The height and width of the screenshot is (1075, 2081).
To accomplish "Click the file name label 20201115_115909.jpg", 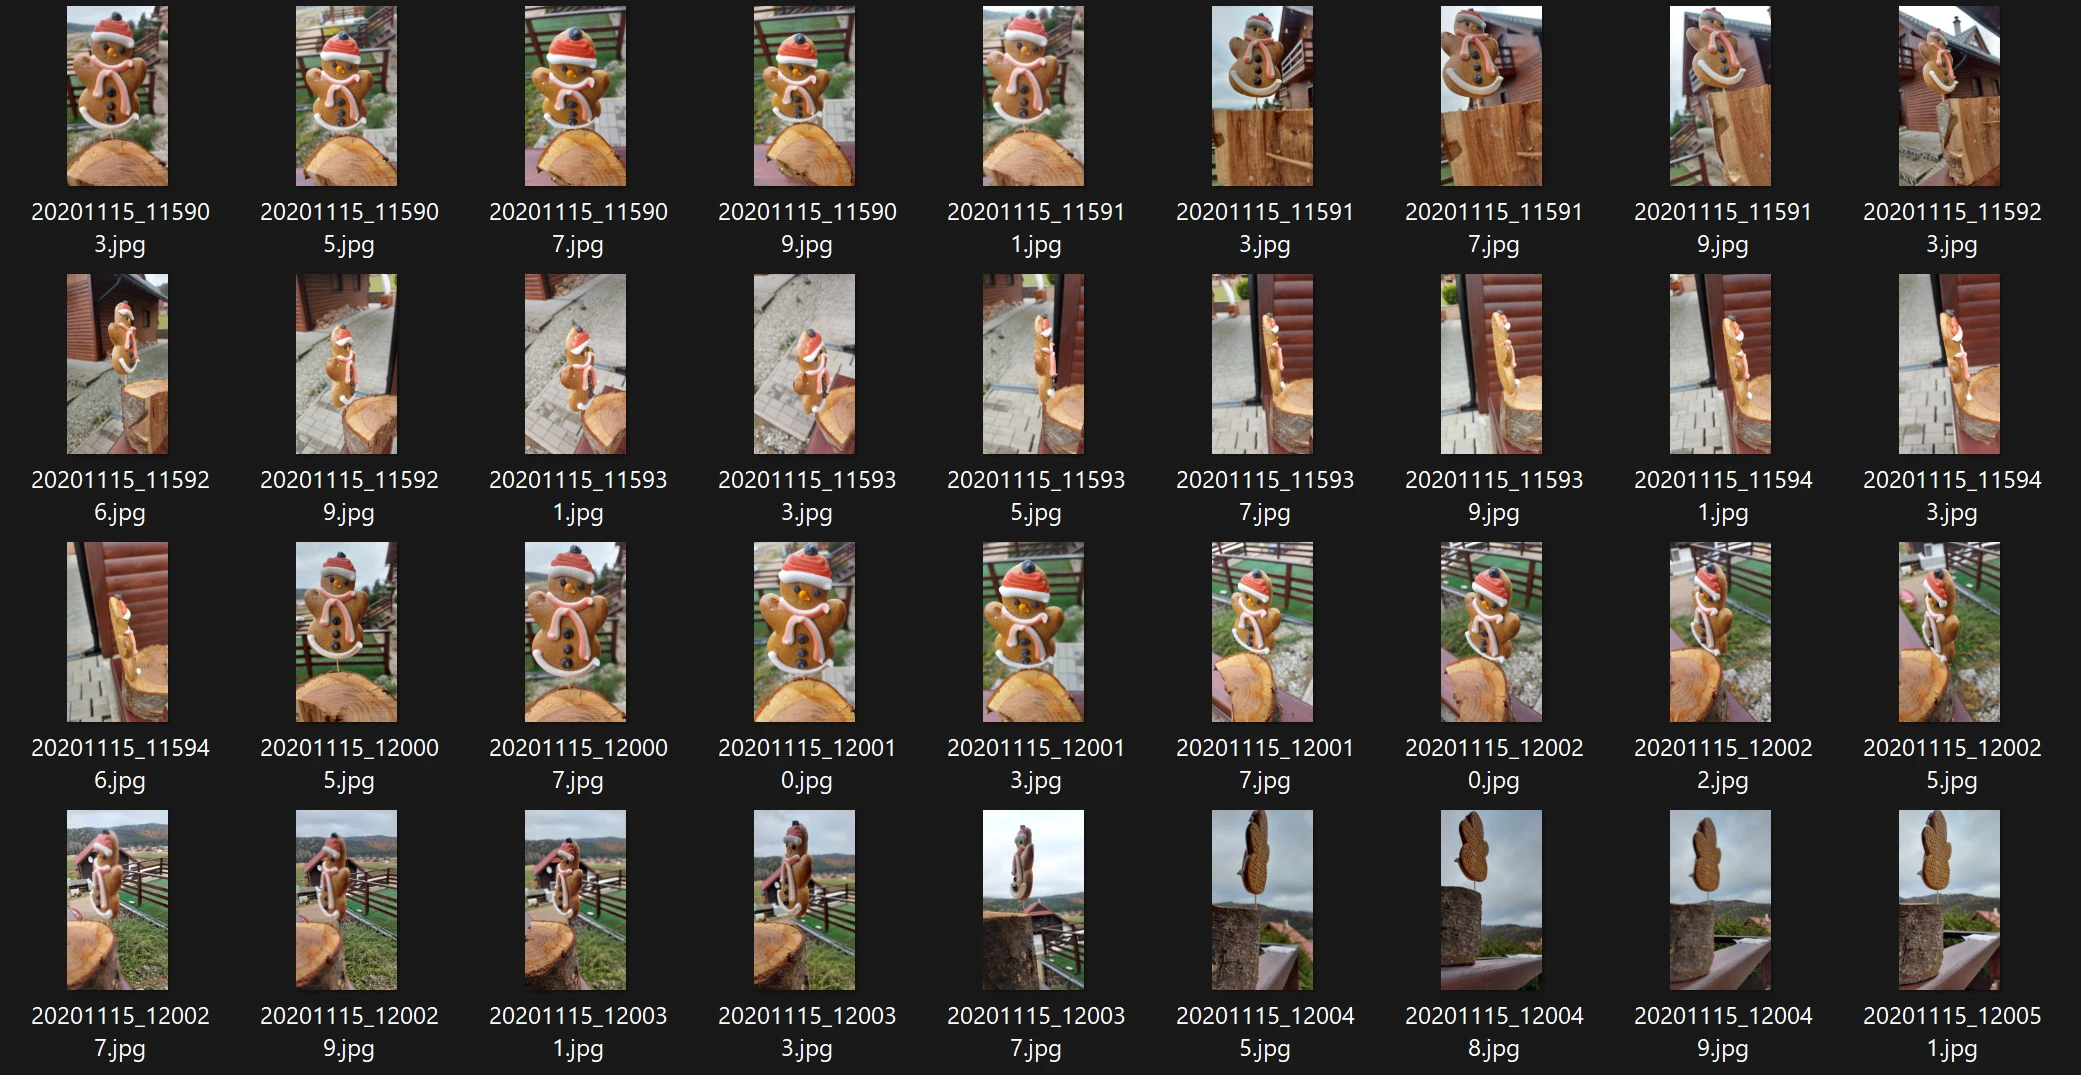I will tap(806, 227).
